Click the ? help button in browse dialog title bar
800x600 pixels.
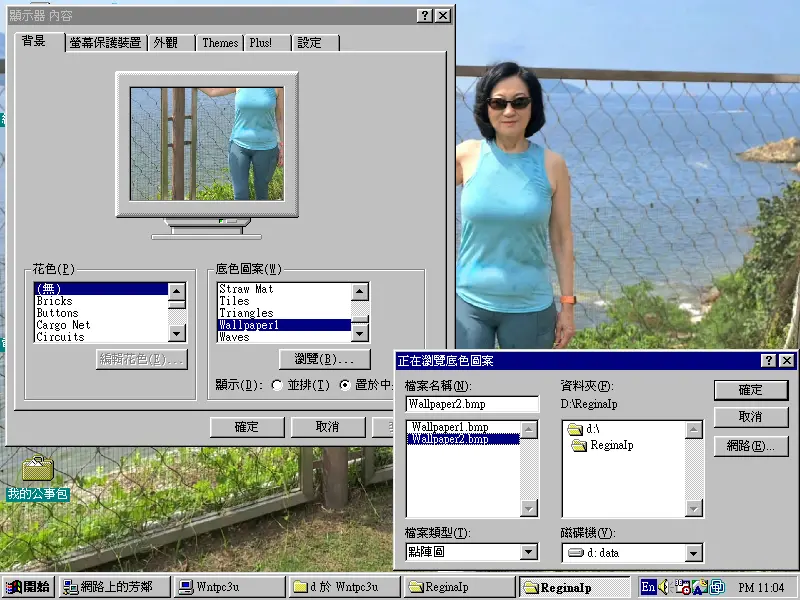click(x=768, y=361)
